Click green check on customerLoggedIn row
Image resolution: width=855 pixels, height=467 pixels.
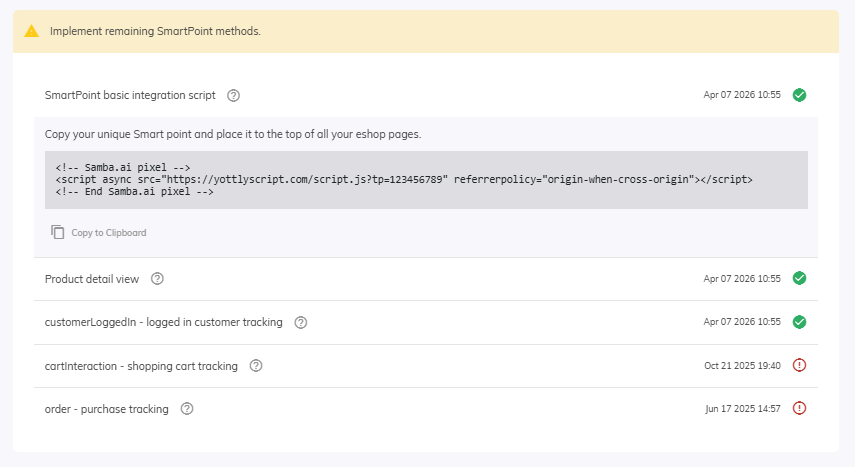coord(799,322)
